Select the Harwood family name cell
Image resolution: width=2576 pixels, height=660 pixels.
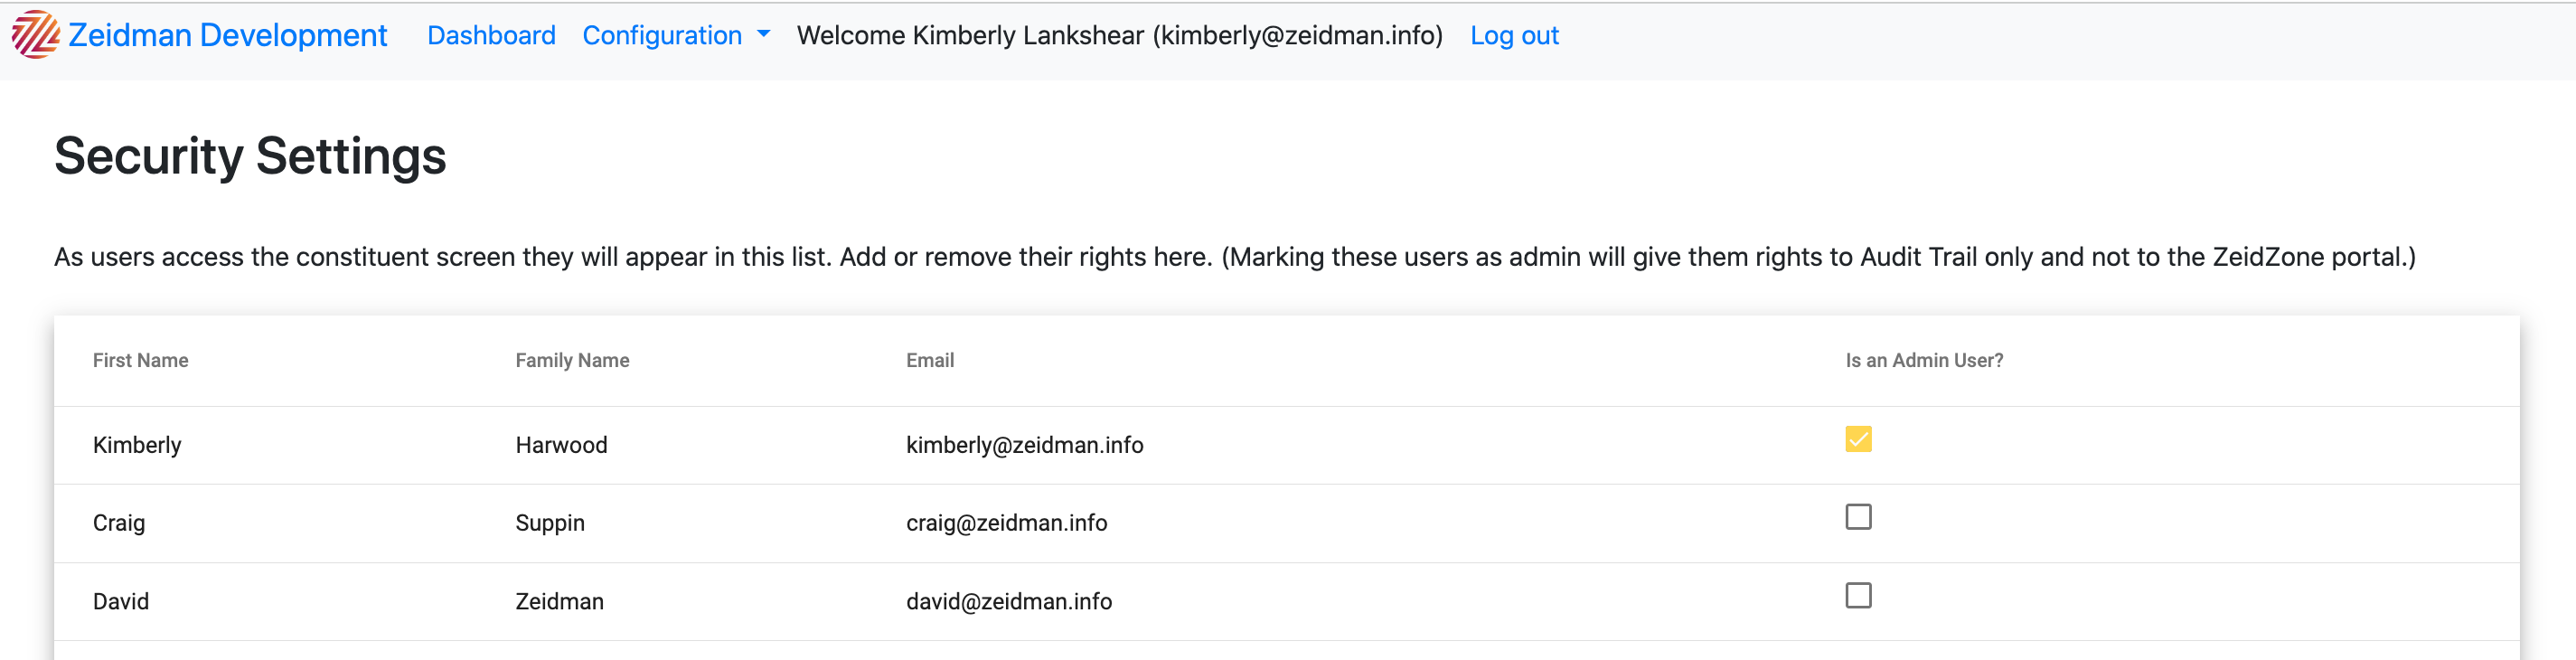point(561,445)
